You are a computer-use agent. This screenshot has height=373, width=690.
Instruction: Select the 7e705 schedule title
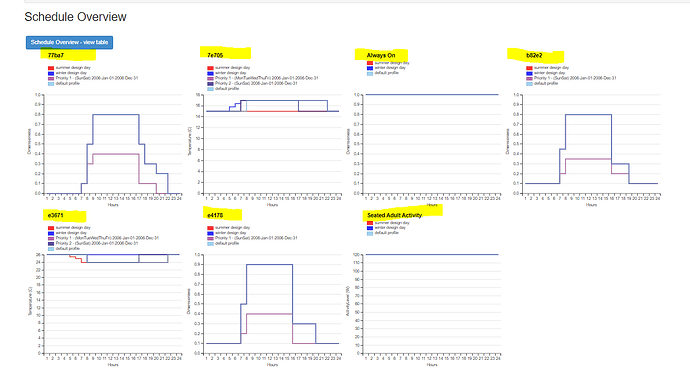click(x=215, y=55)
